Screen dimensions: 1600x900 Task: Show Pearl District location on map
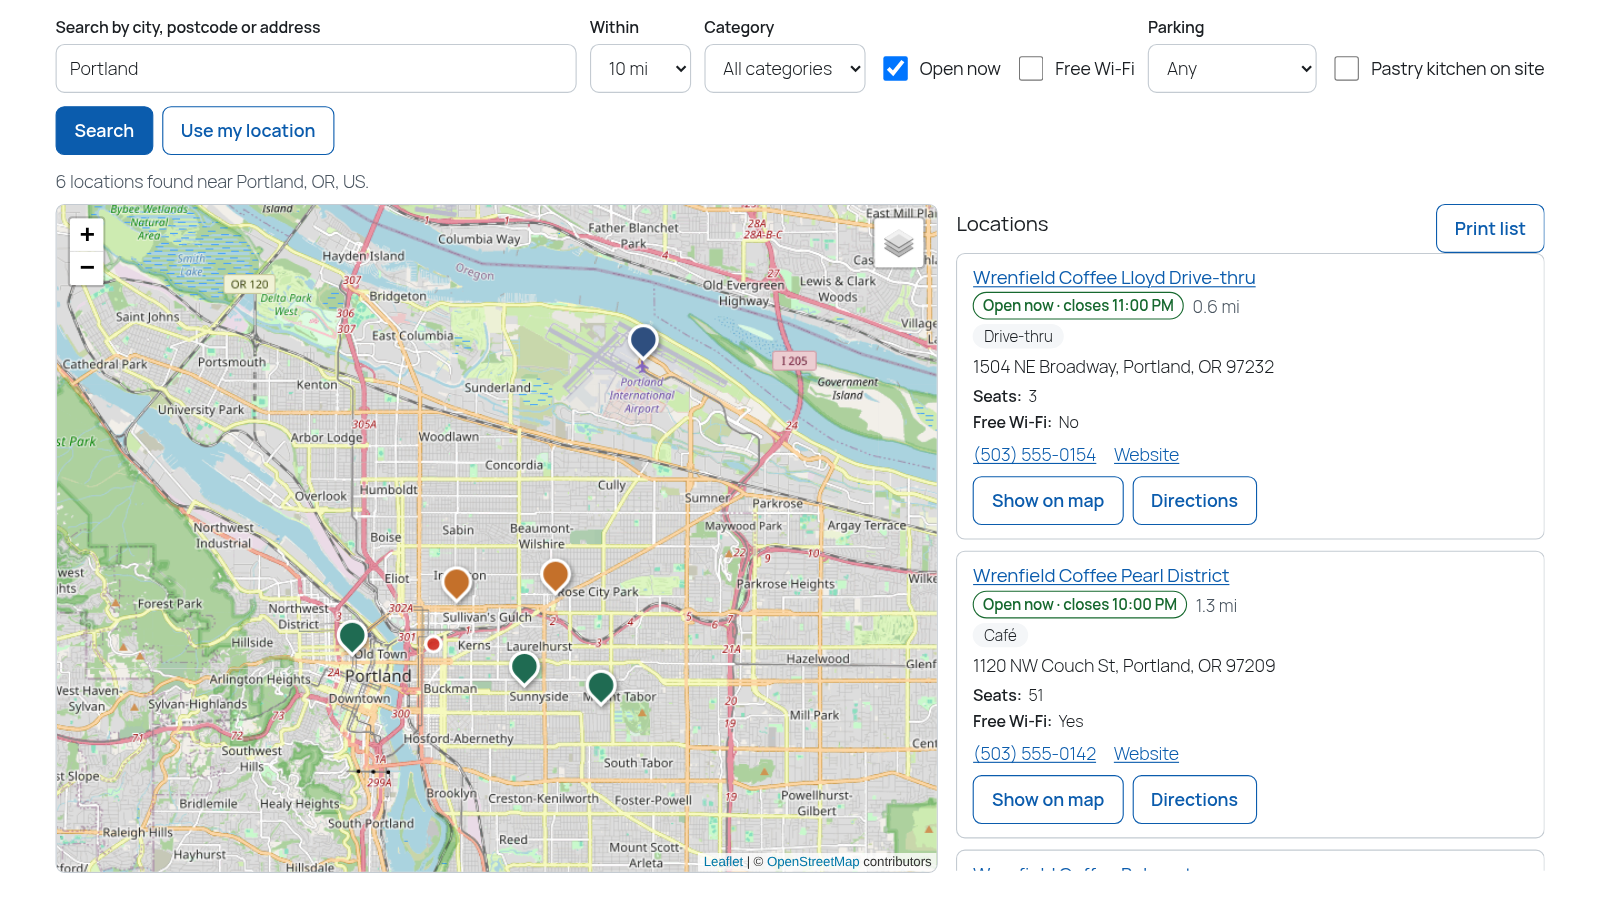pyautogui.click(x=1048, y=800)
